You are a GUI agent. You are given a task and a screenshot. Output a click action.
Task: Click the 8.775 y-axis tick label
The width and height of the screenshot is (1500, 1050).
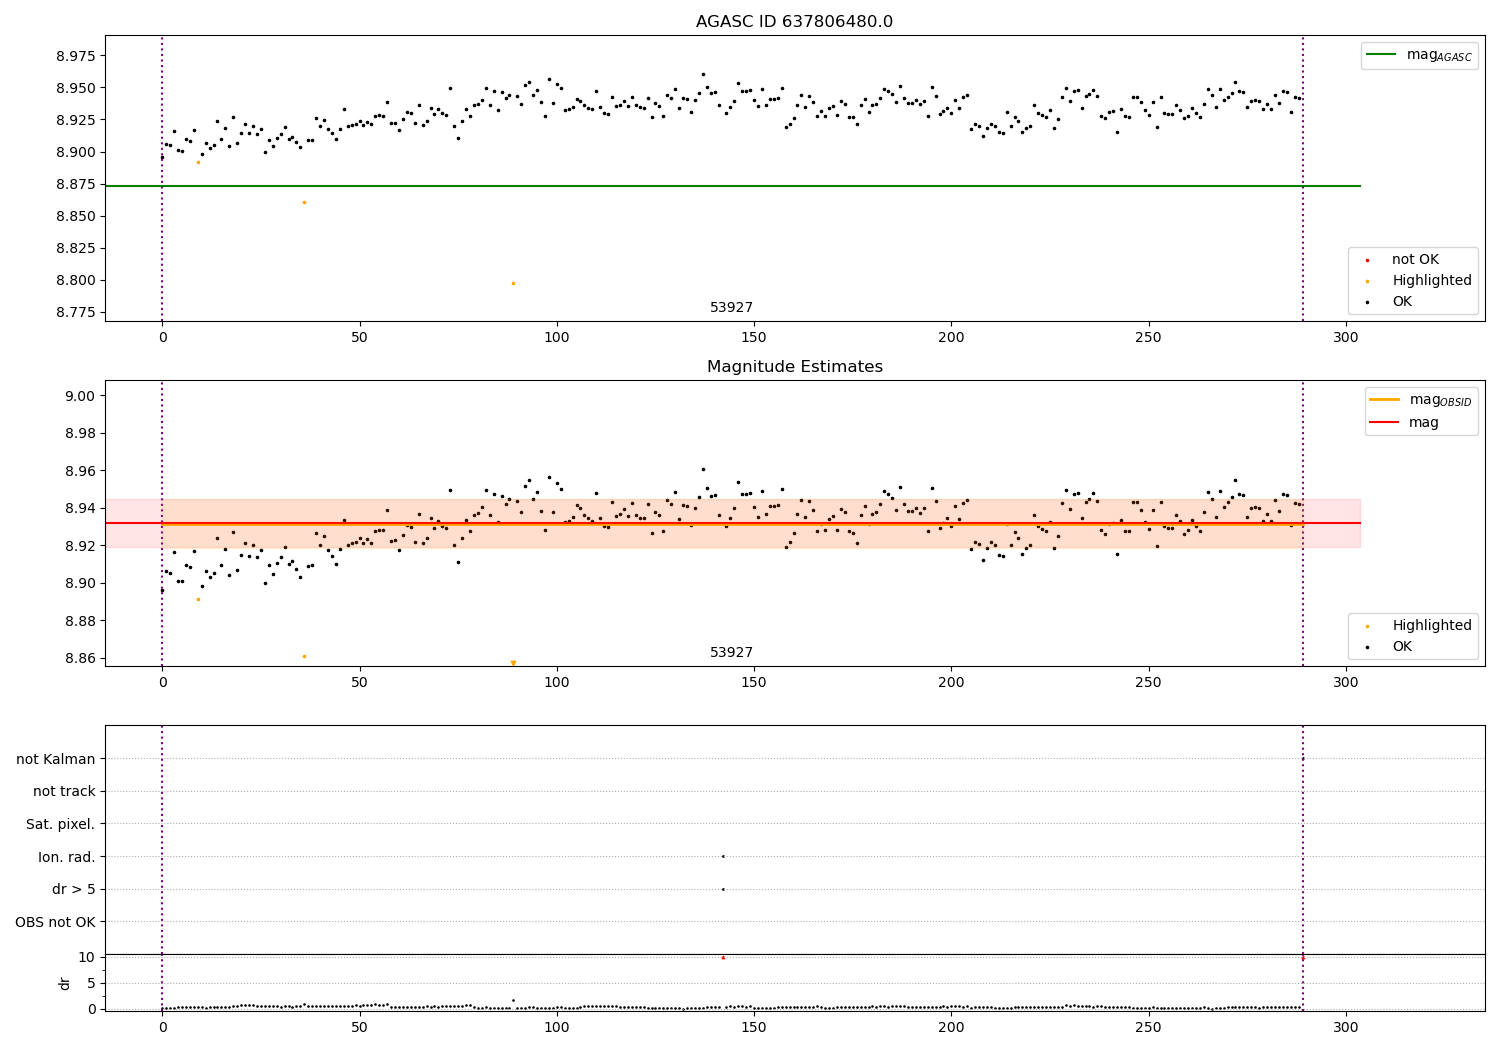click(x=76, y=313)
